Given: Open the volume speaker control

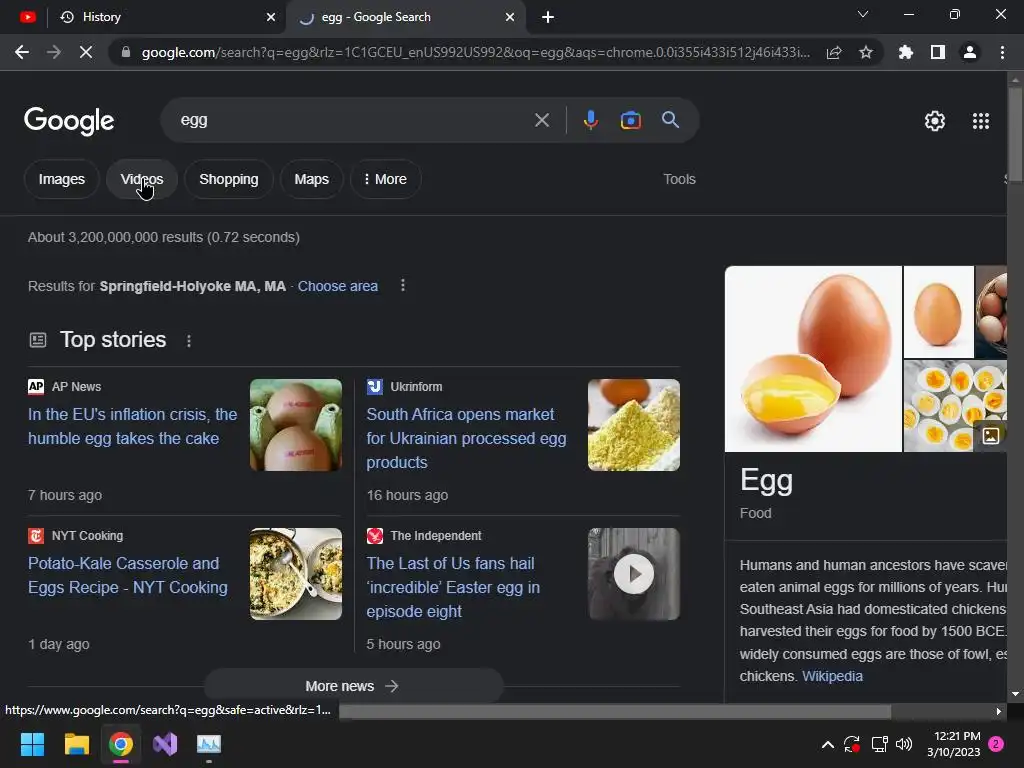Looking at the screenshot, I should 904,744.
